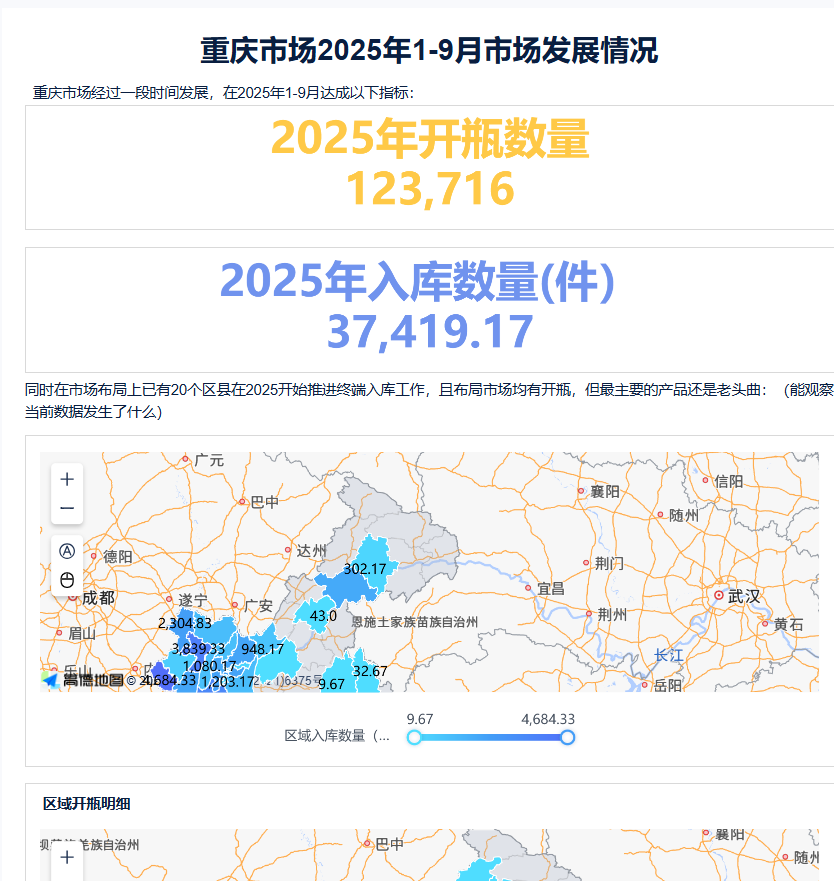Image resolution: width=834 pixels, height=881 pixels.
Task: Zoom out on the 区域入库数量 map
Action: point(67,508)
